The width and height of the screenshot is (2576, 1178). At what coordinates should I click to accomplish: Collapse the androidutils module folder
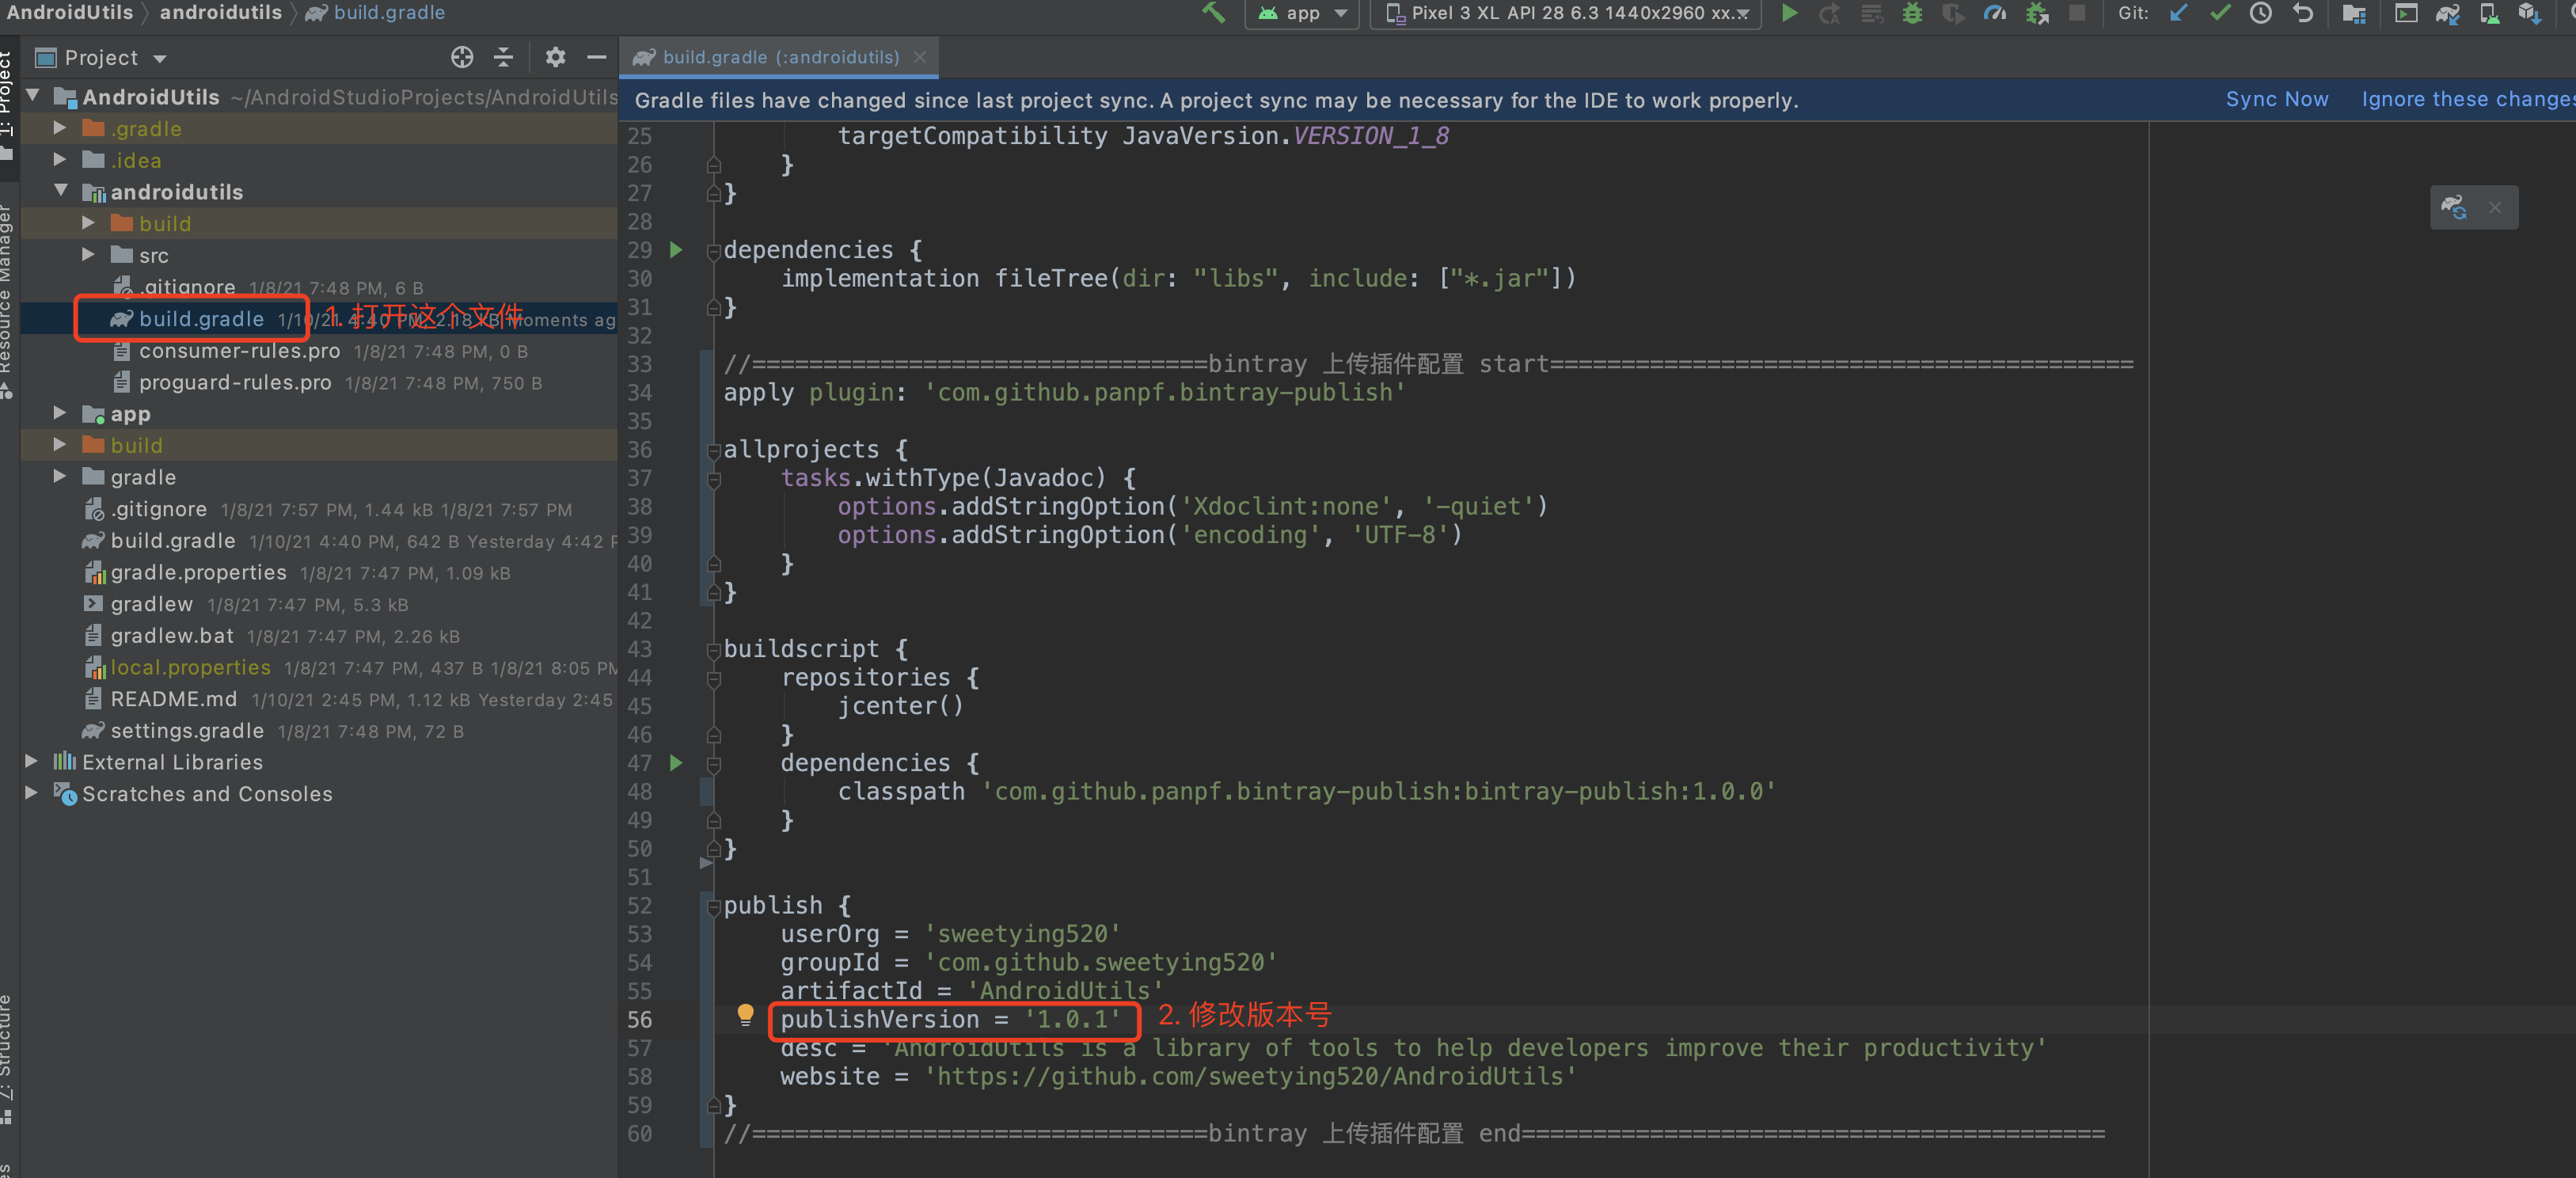[61, 191]
